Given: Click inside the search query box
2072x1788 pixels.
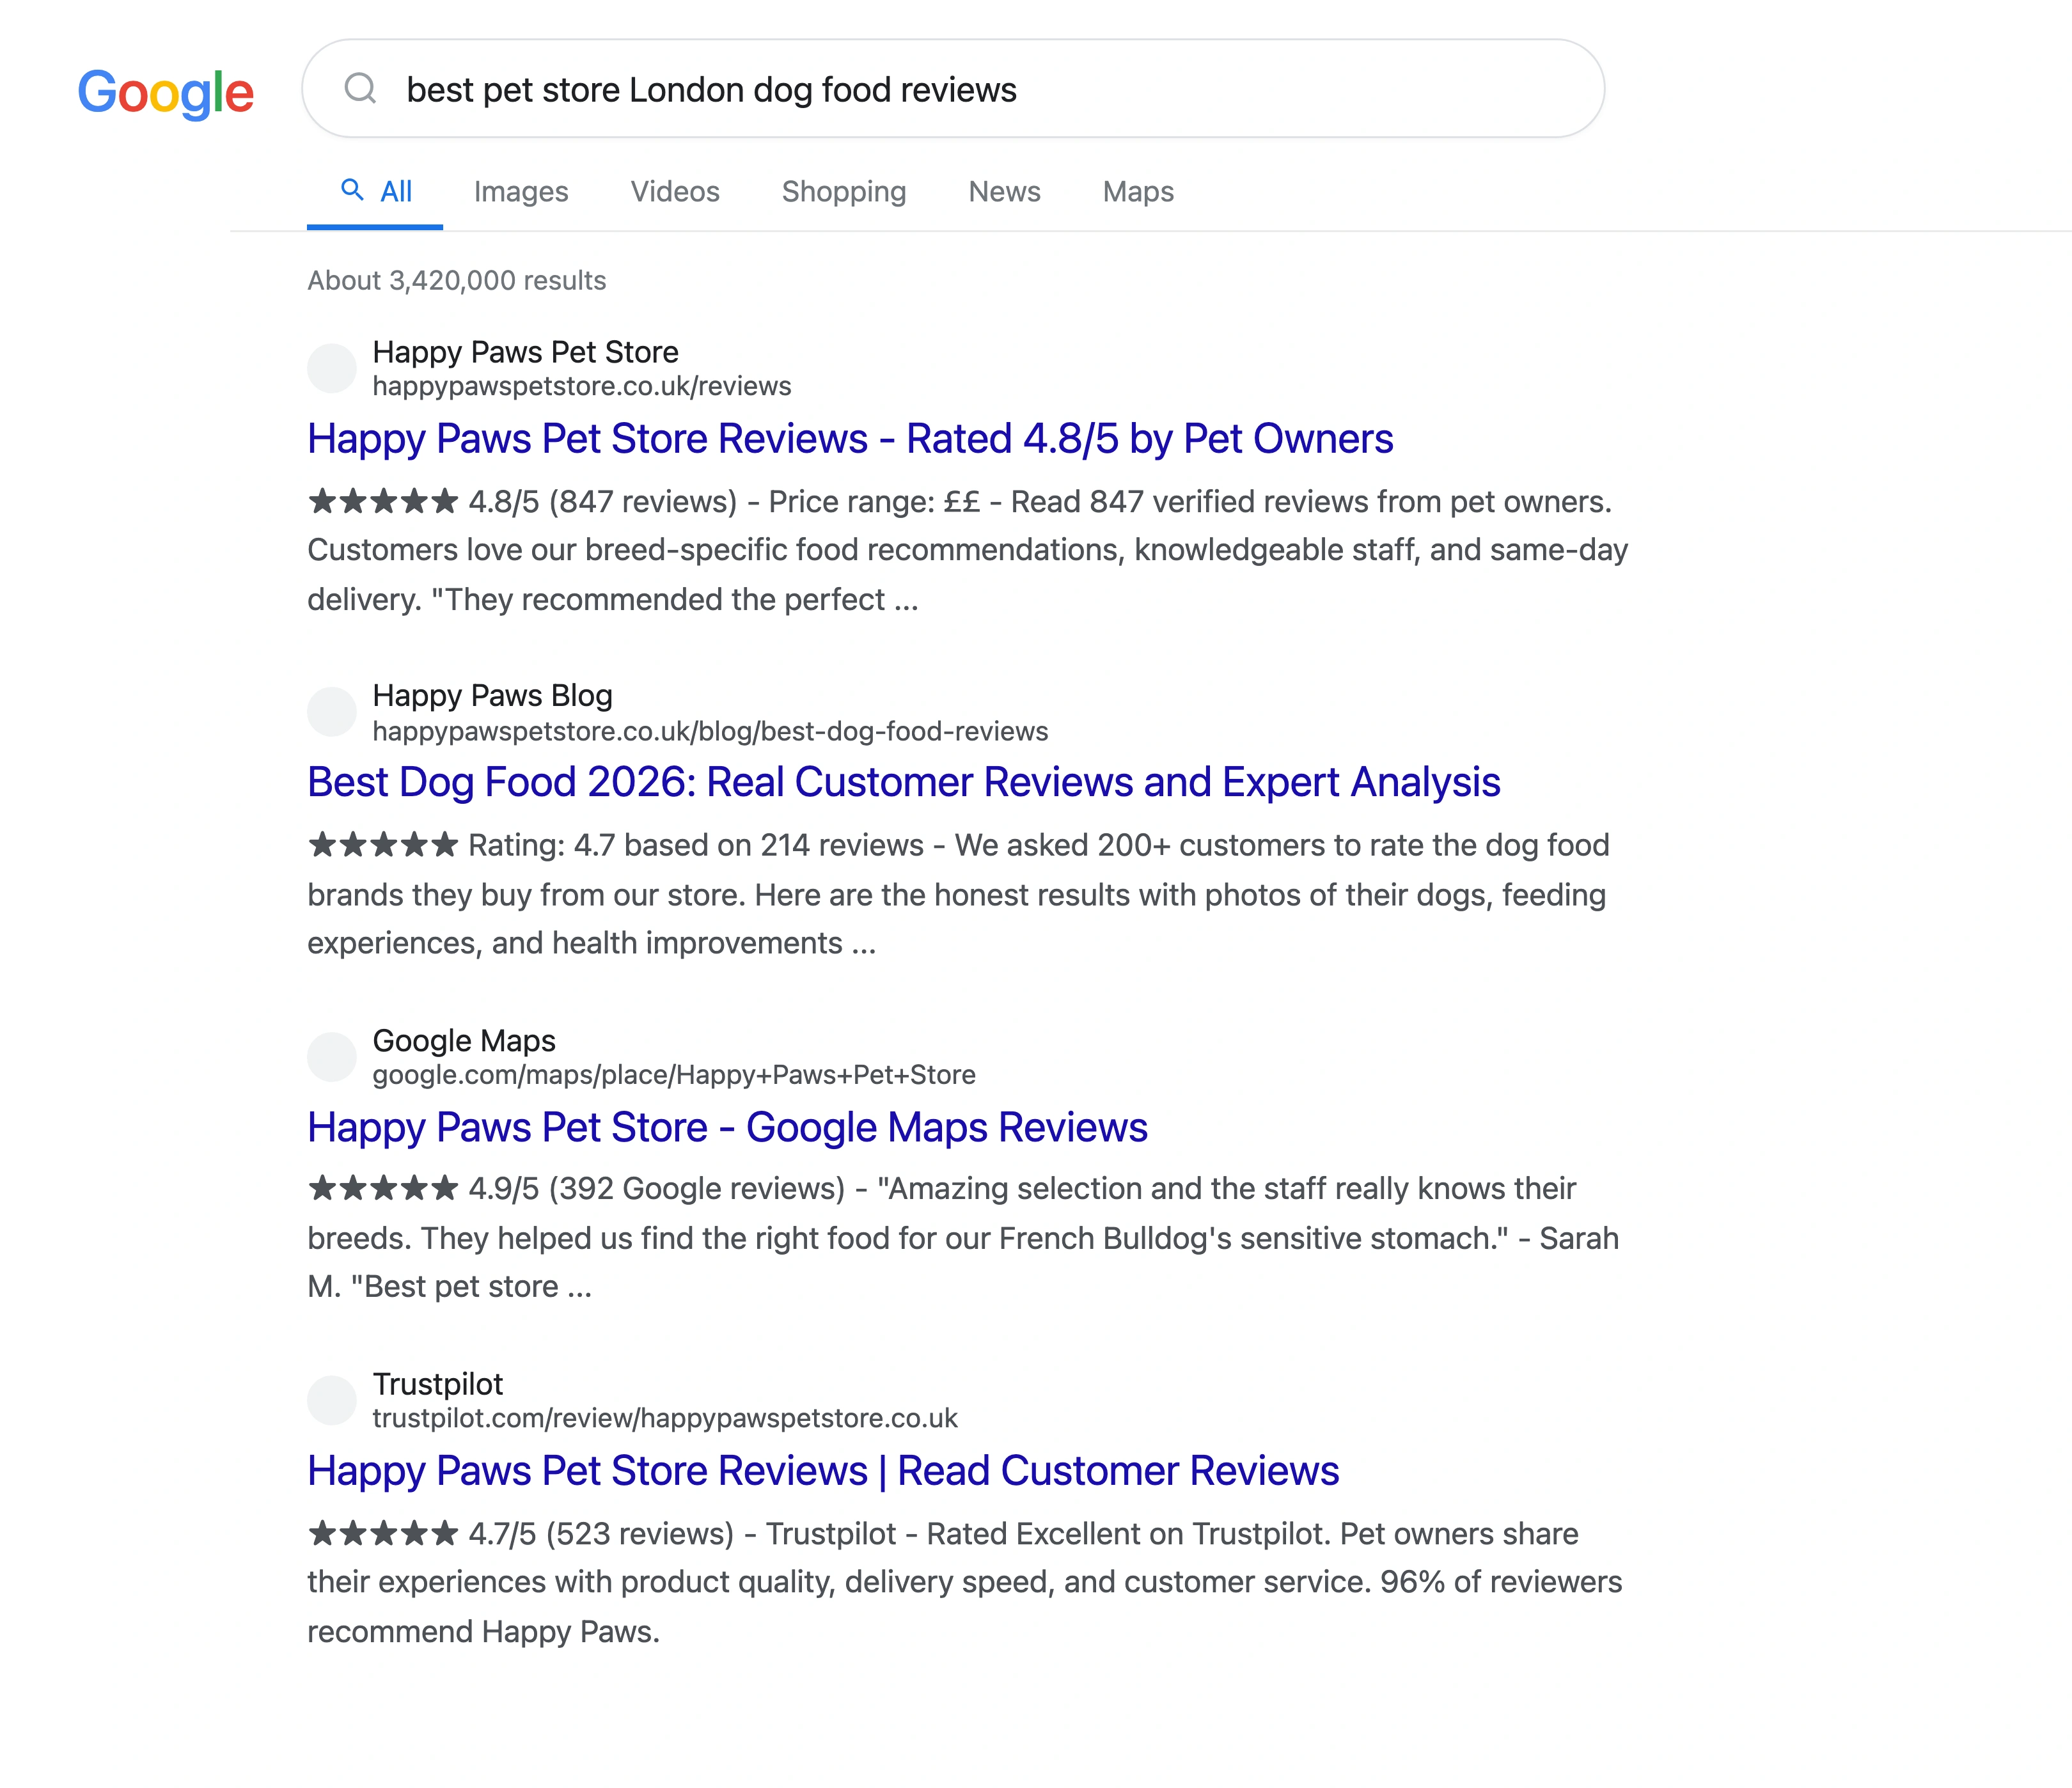Looking at the screenshot, I should pyautogui.click(x=712, y=90).
